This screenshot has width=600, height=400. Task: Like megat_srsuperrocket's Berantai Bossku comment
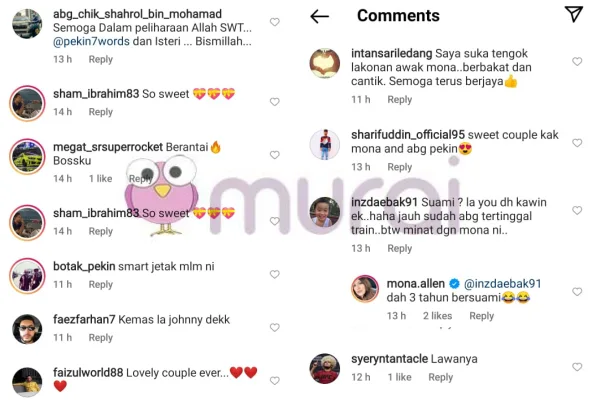click(274, 155)
